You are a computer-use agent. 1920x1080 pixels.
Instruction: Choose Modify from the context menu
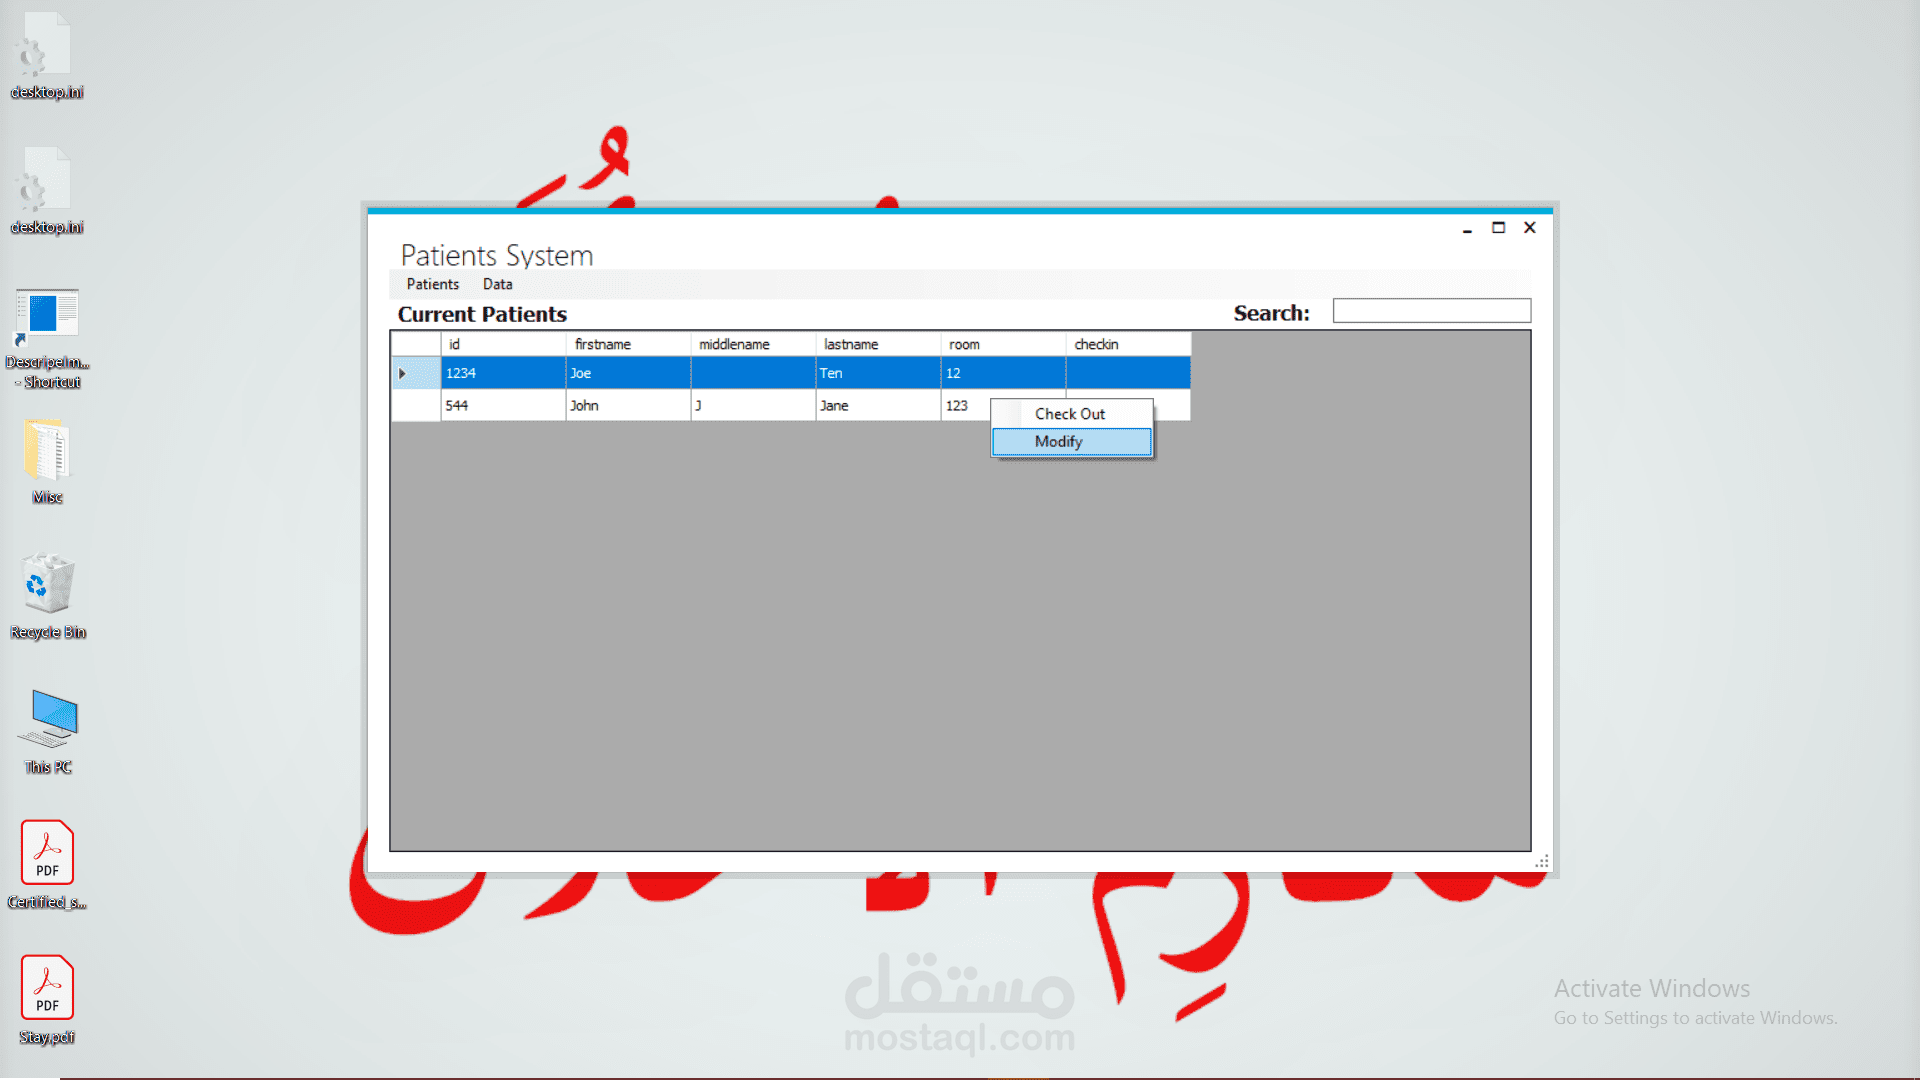tap(1059, 442)
